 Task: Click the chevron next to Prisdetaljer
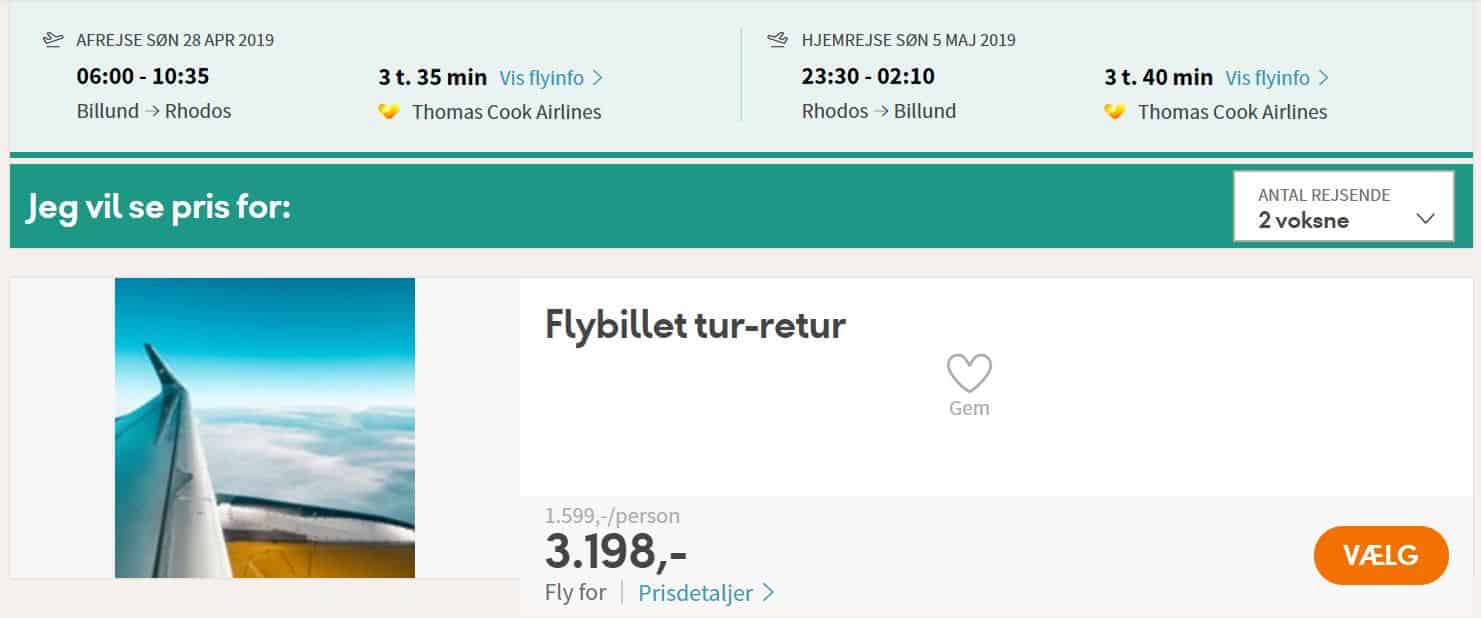[768, 592]
